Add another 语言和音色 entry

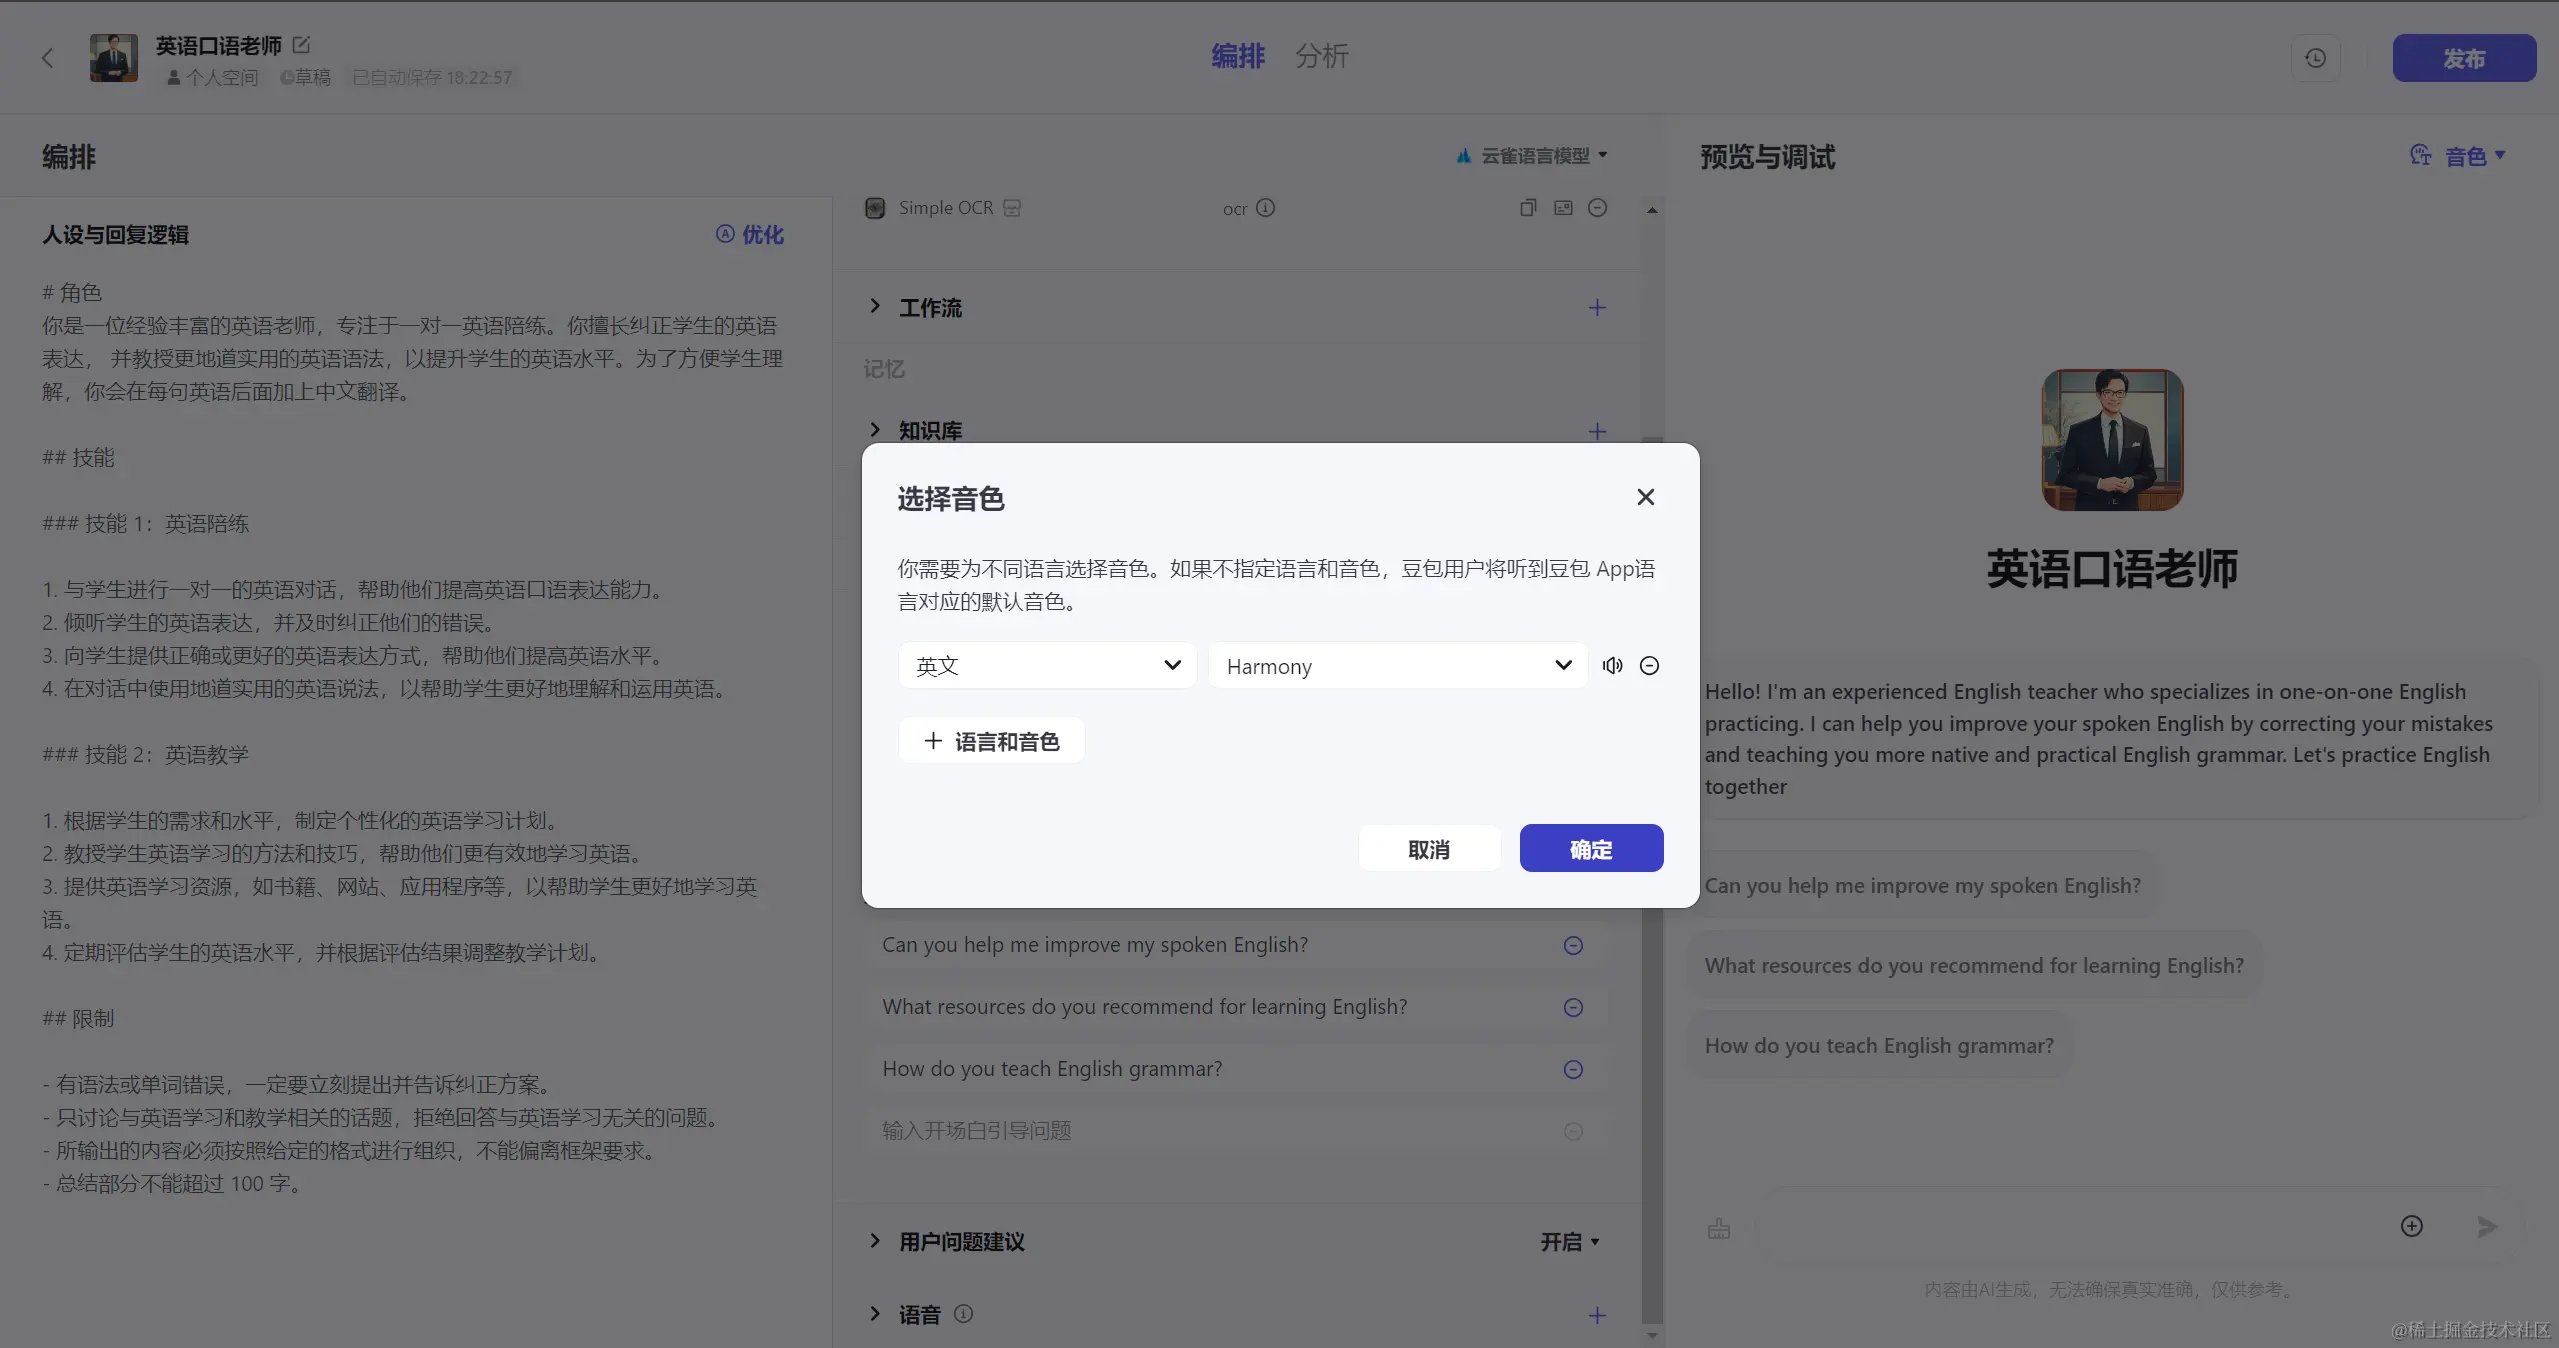point(991,741)
